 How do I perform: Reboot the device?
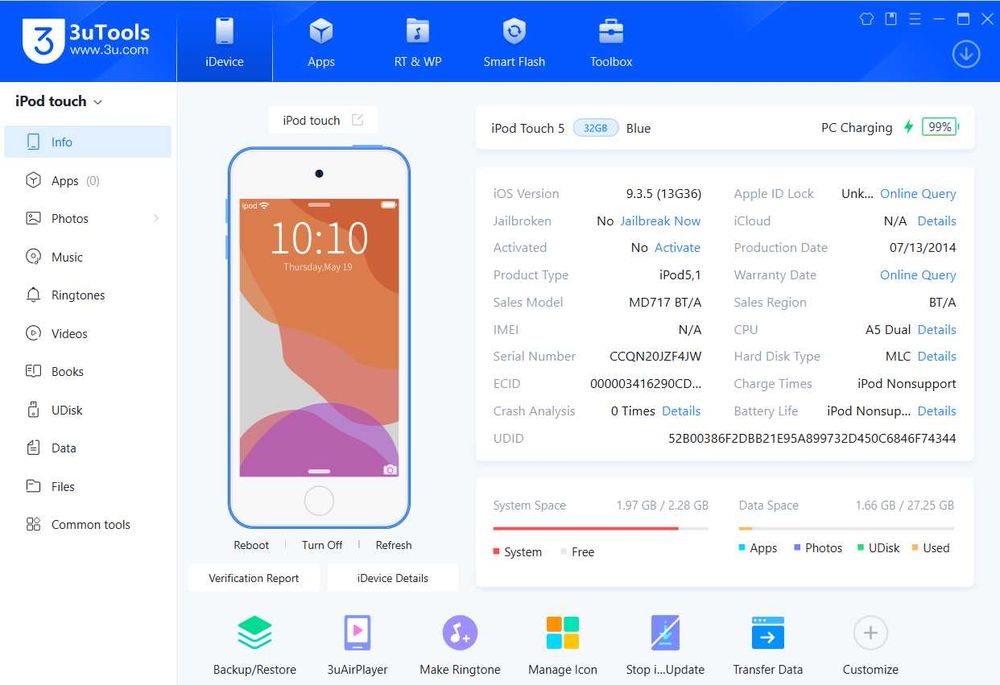click(x=251, y=545)
